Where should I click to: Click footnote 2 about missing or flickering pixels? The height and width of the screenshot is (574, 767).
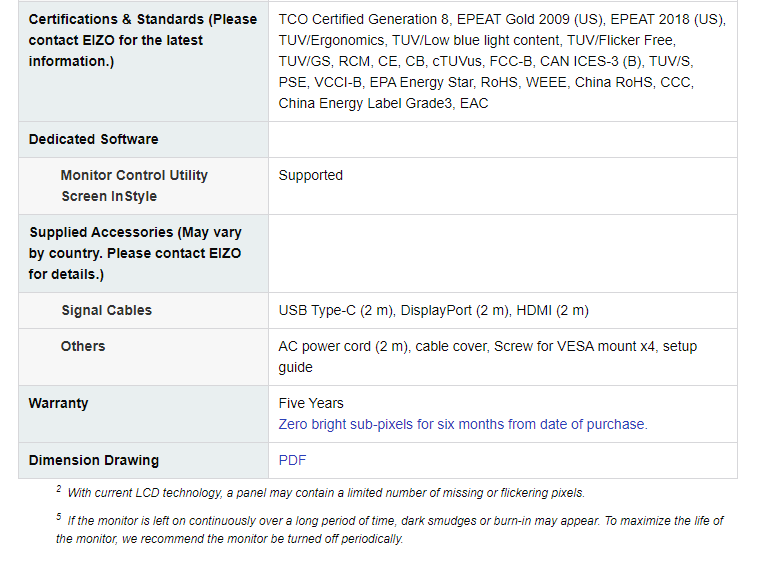(x=320, y=492)
